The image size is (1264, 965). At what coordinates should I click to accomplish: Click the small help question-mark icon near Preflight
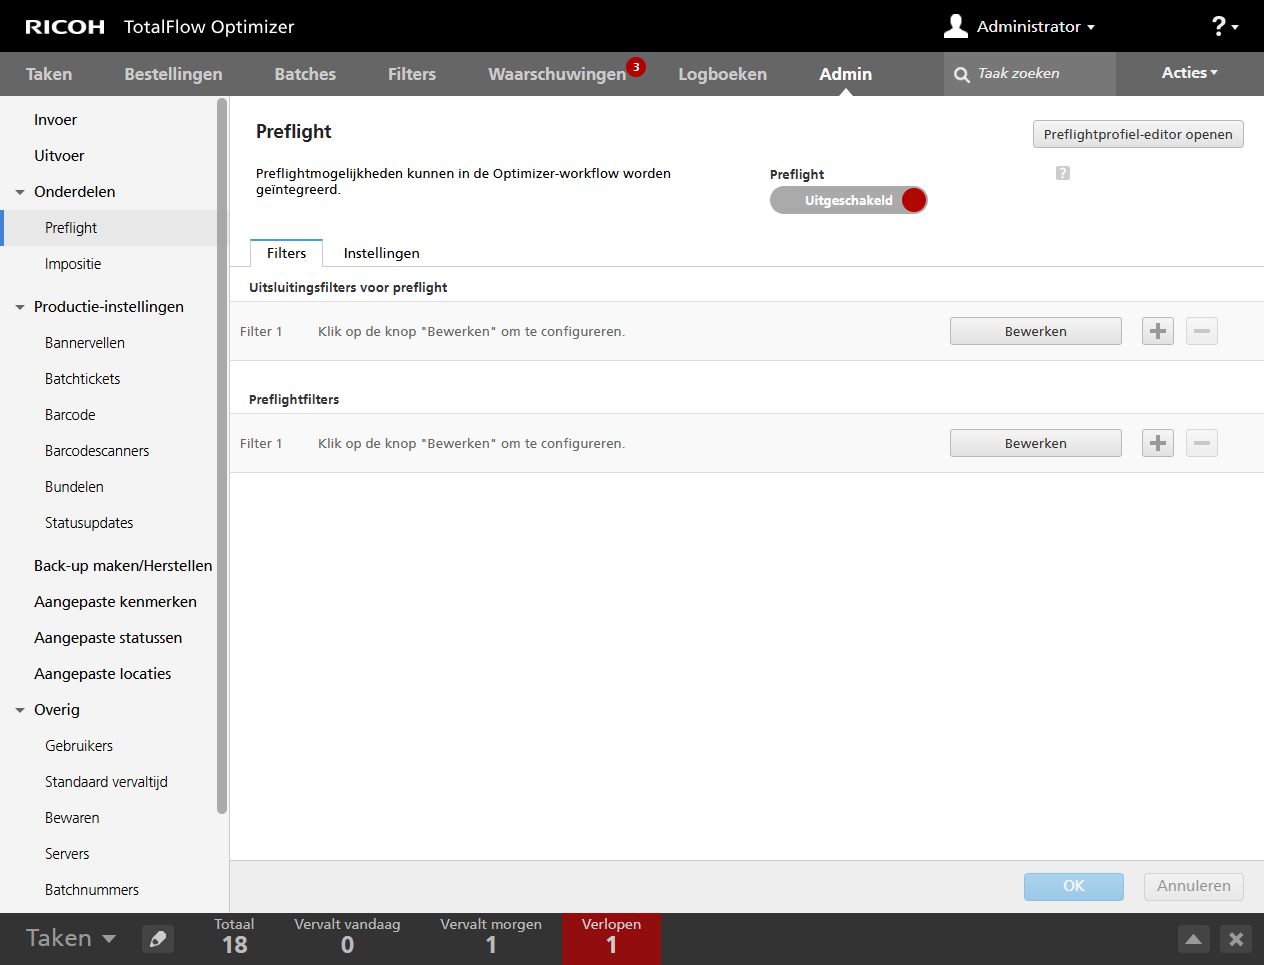coord(1062,173)
